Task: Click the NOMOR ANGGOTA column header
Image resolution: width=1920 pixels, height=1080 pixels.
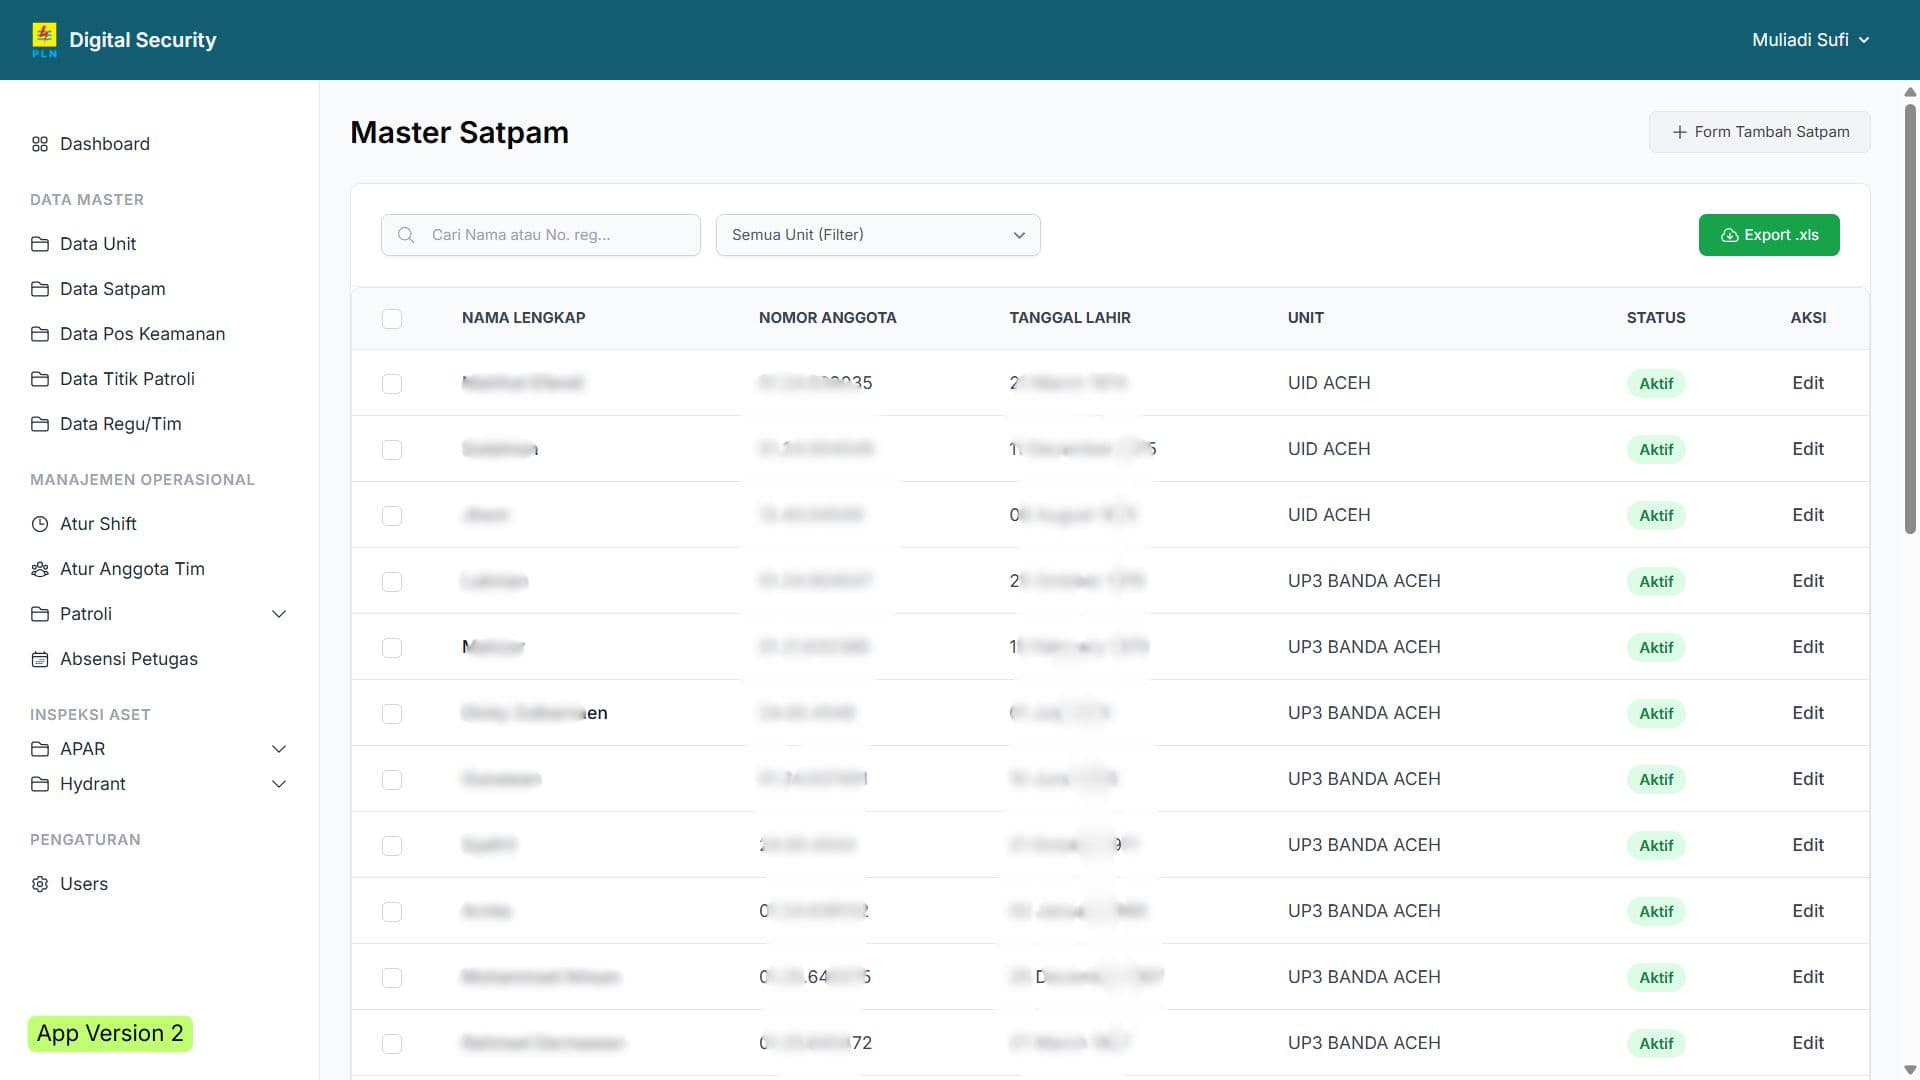Action: (827, 318)
